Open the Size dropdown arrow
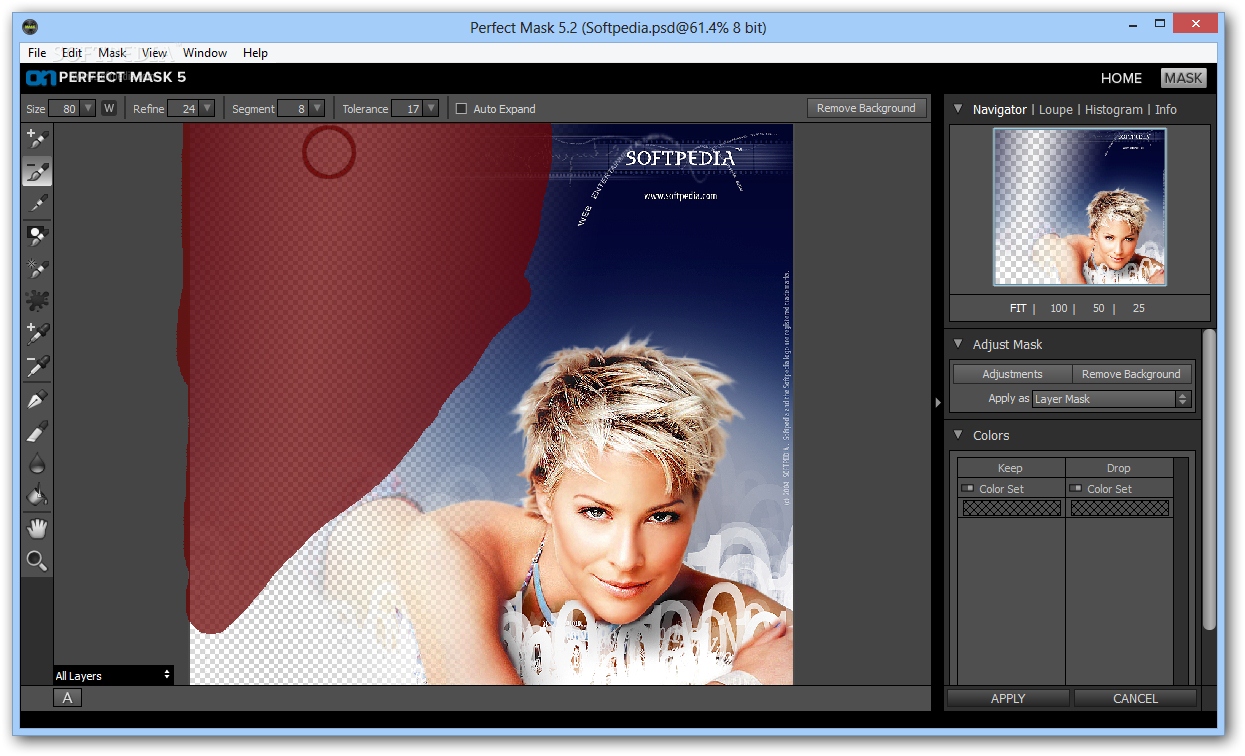This screenshot has height=756, width=1245. (87, 108)
